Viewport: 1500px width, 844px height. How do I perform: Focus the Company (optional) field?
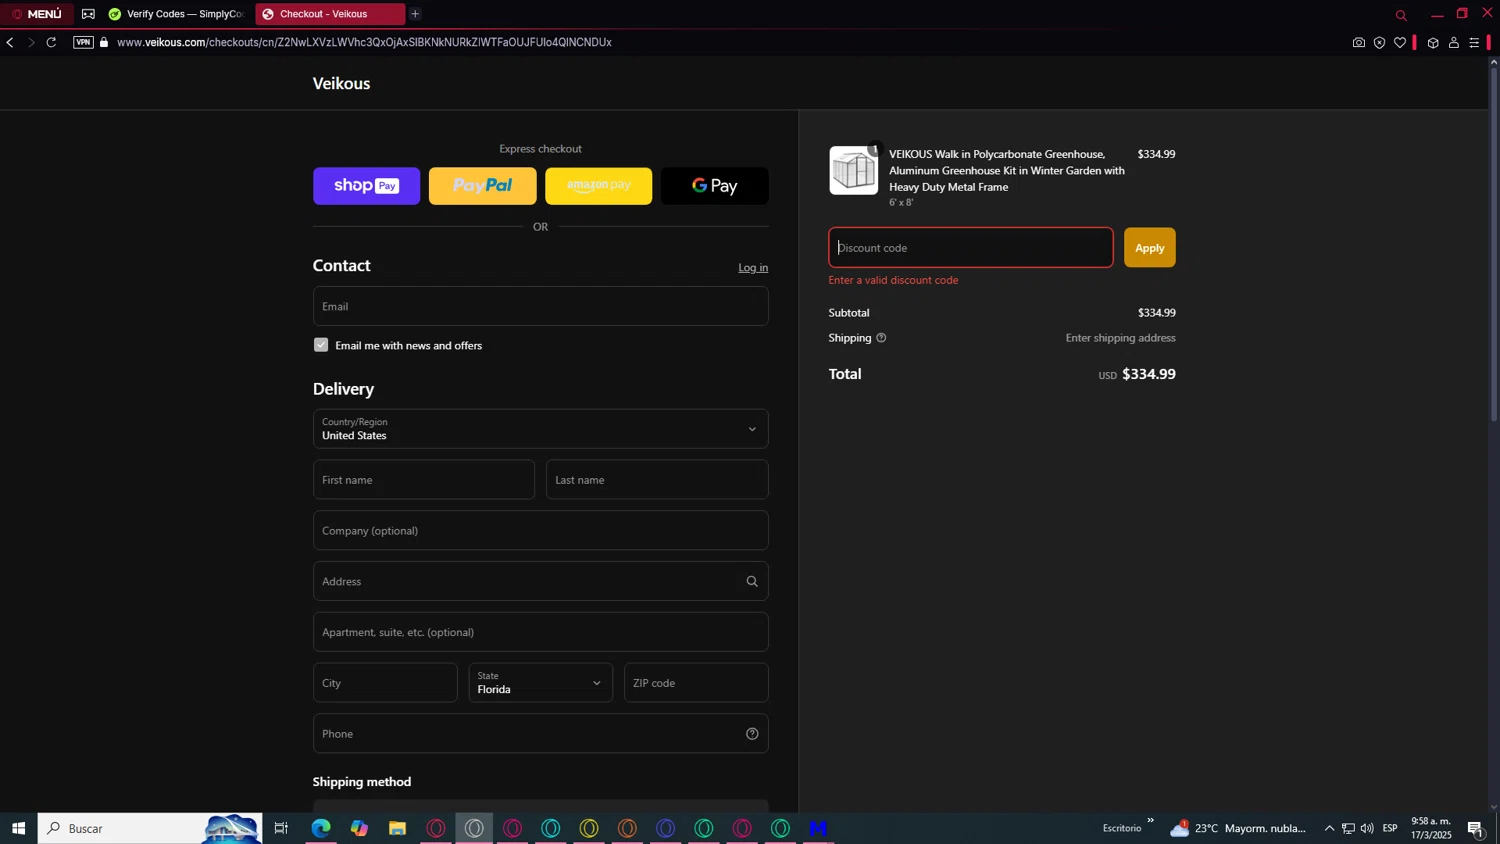pos(541,531)
